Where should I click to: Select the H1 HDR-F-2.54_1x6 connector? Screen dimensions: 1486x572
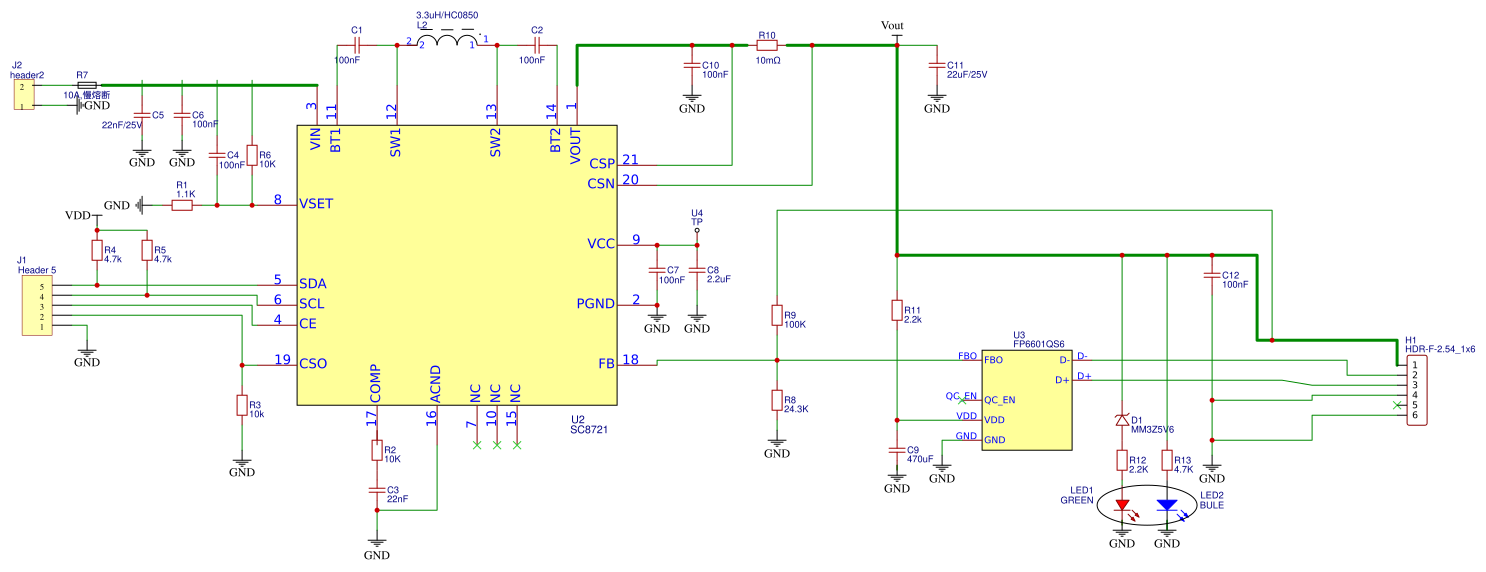click(1415, 386)
